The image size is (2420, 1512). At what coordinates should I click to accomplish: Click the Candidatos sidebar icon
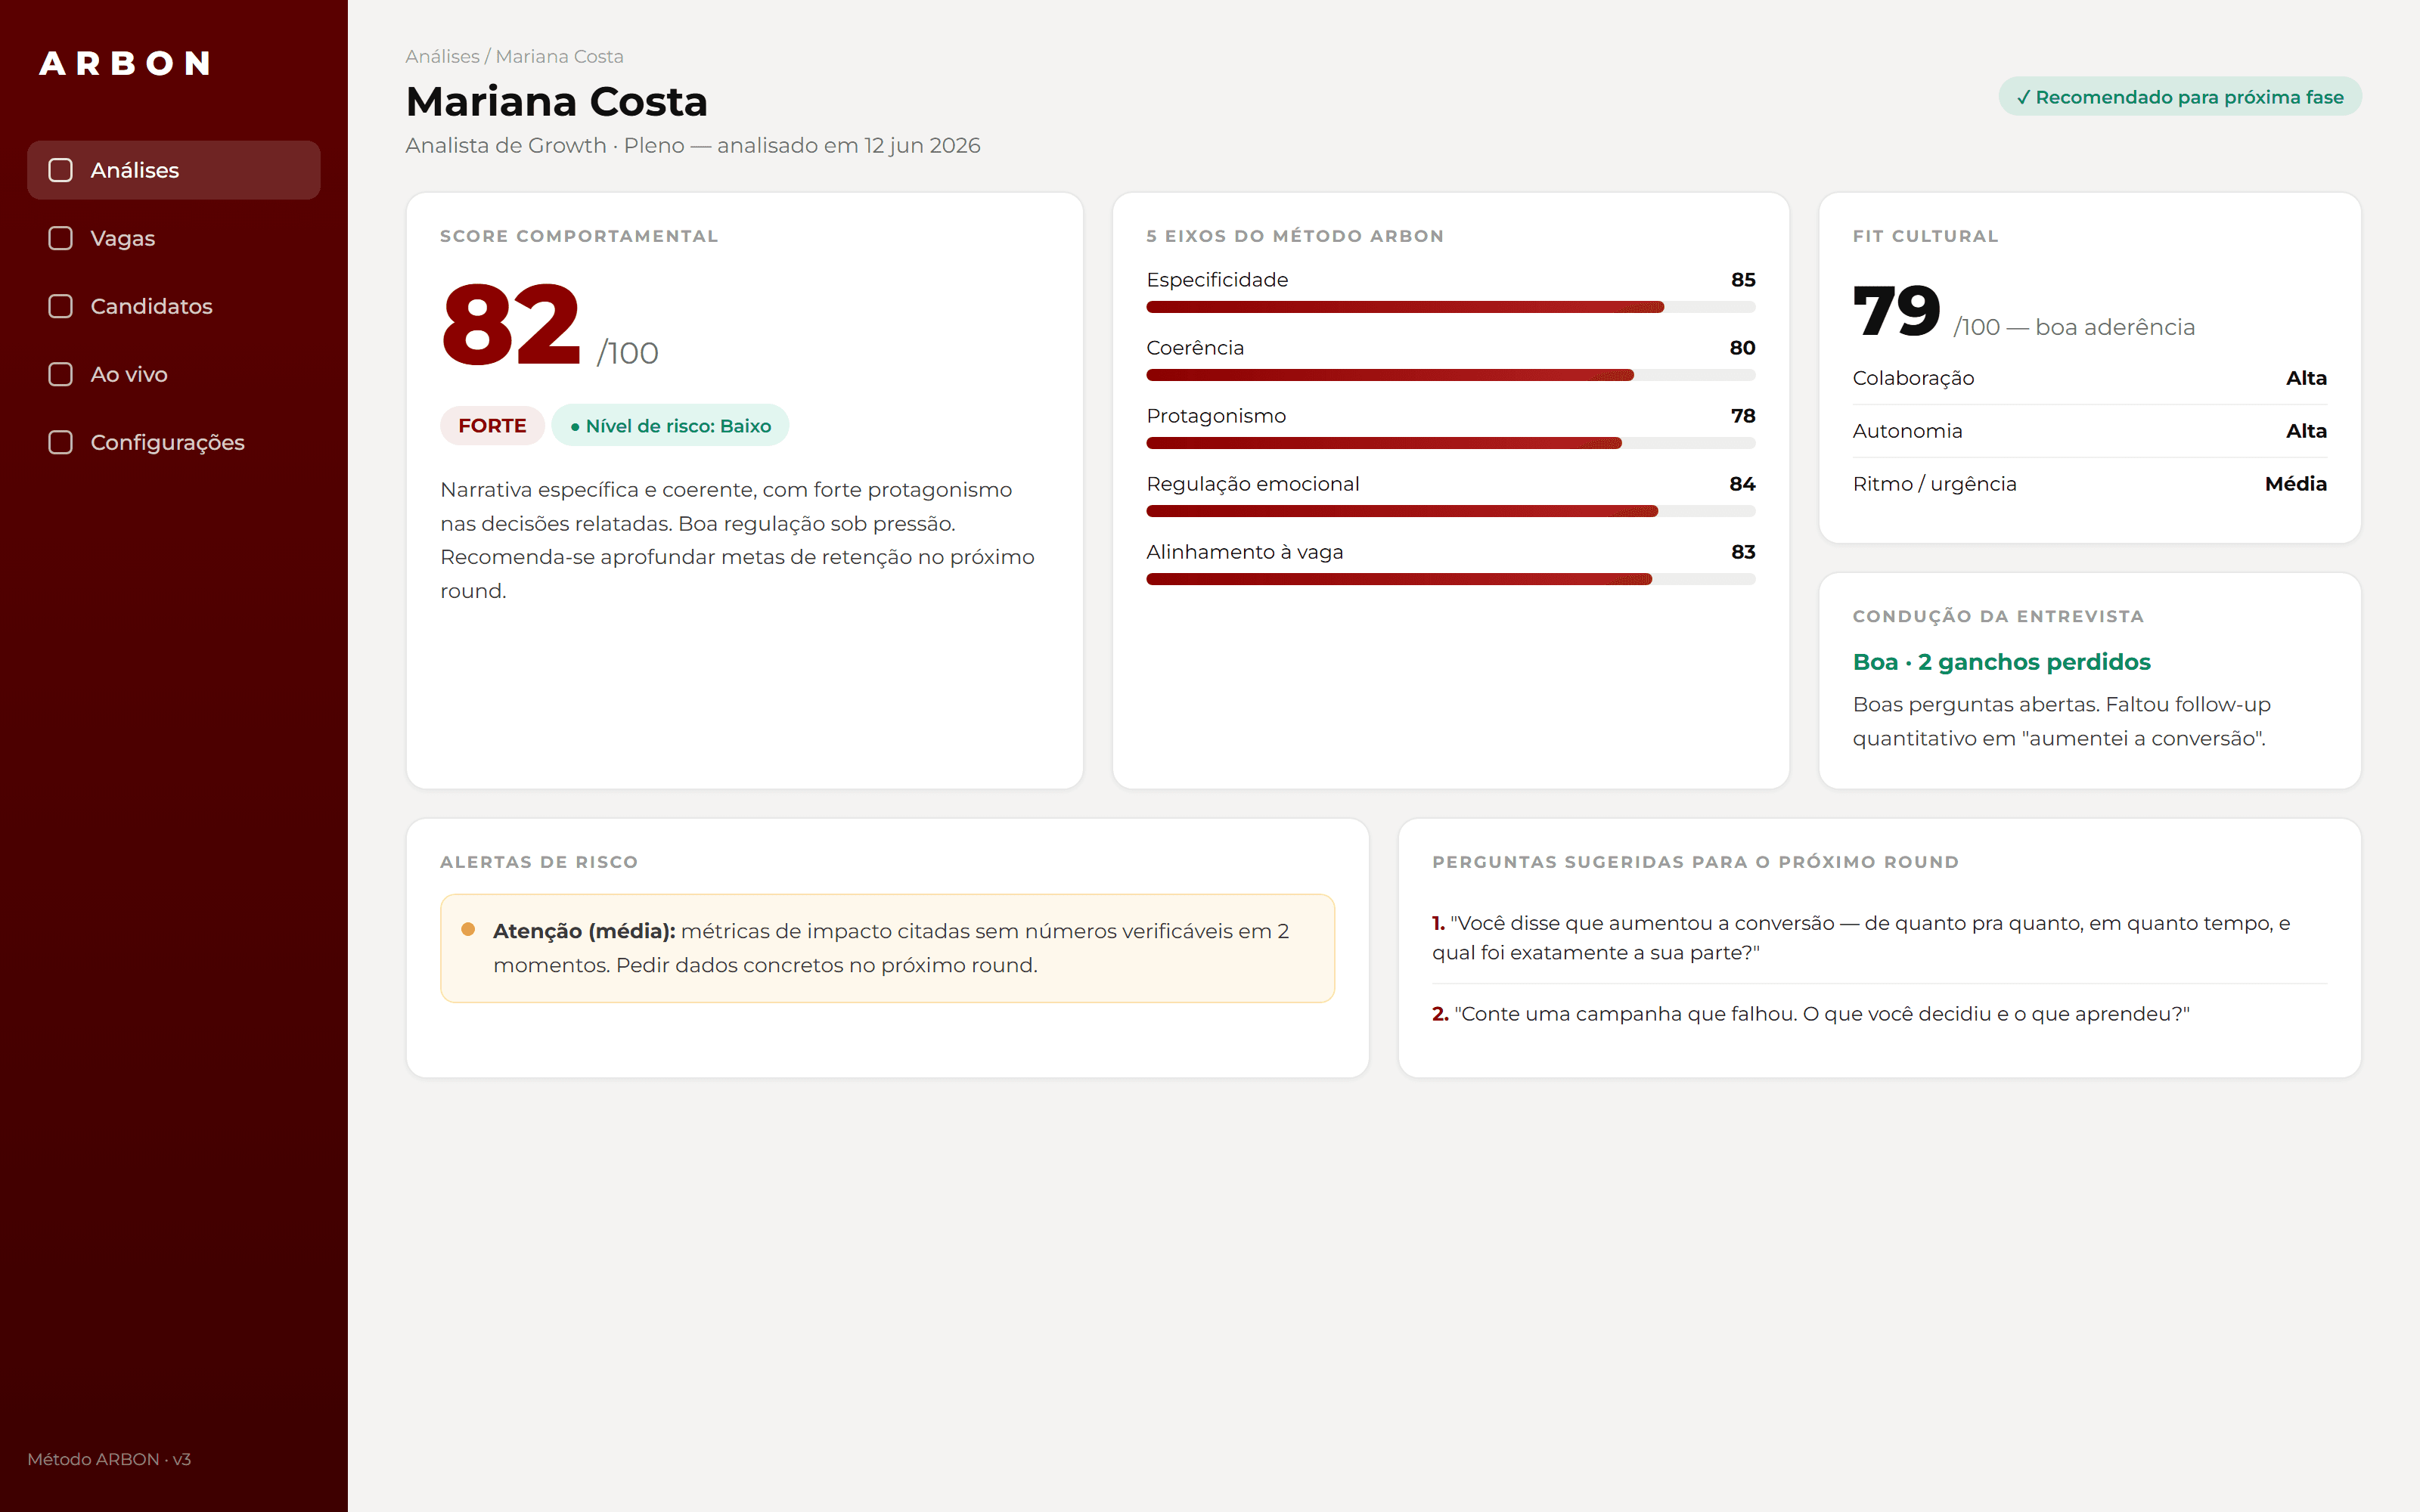click(x=61, y=306)
